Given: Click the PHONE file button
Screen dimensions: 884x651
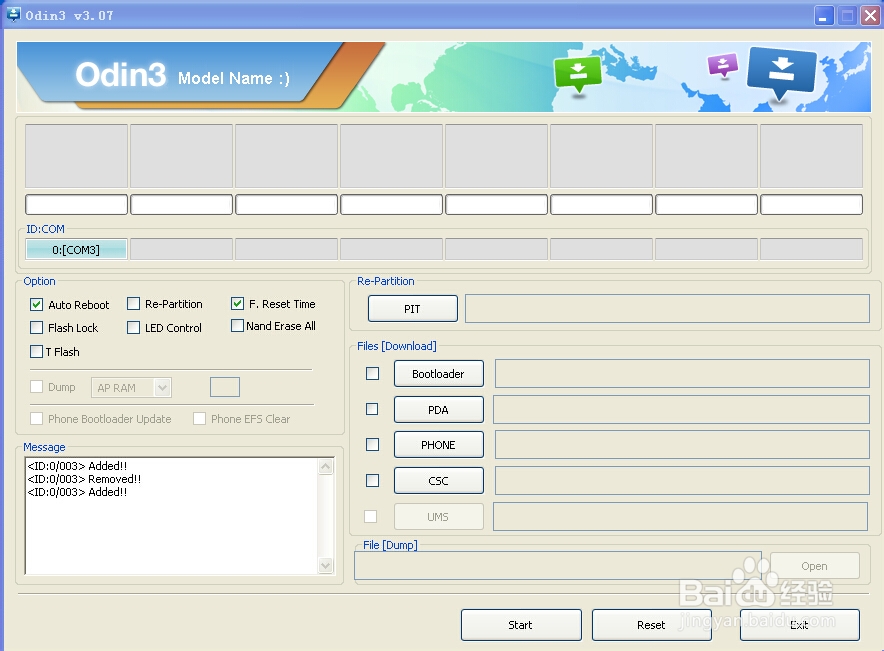Looking at the screenshot, I should pos(439,445).
